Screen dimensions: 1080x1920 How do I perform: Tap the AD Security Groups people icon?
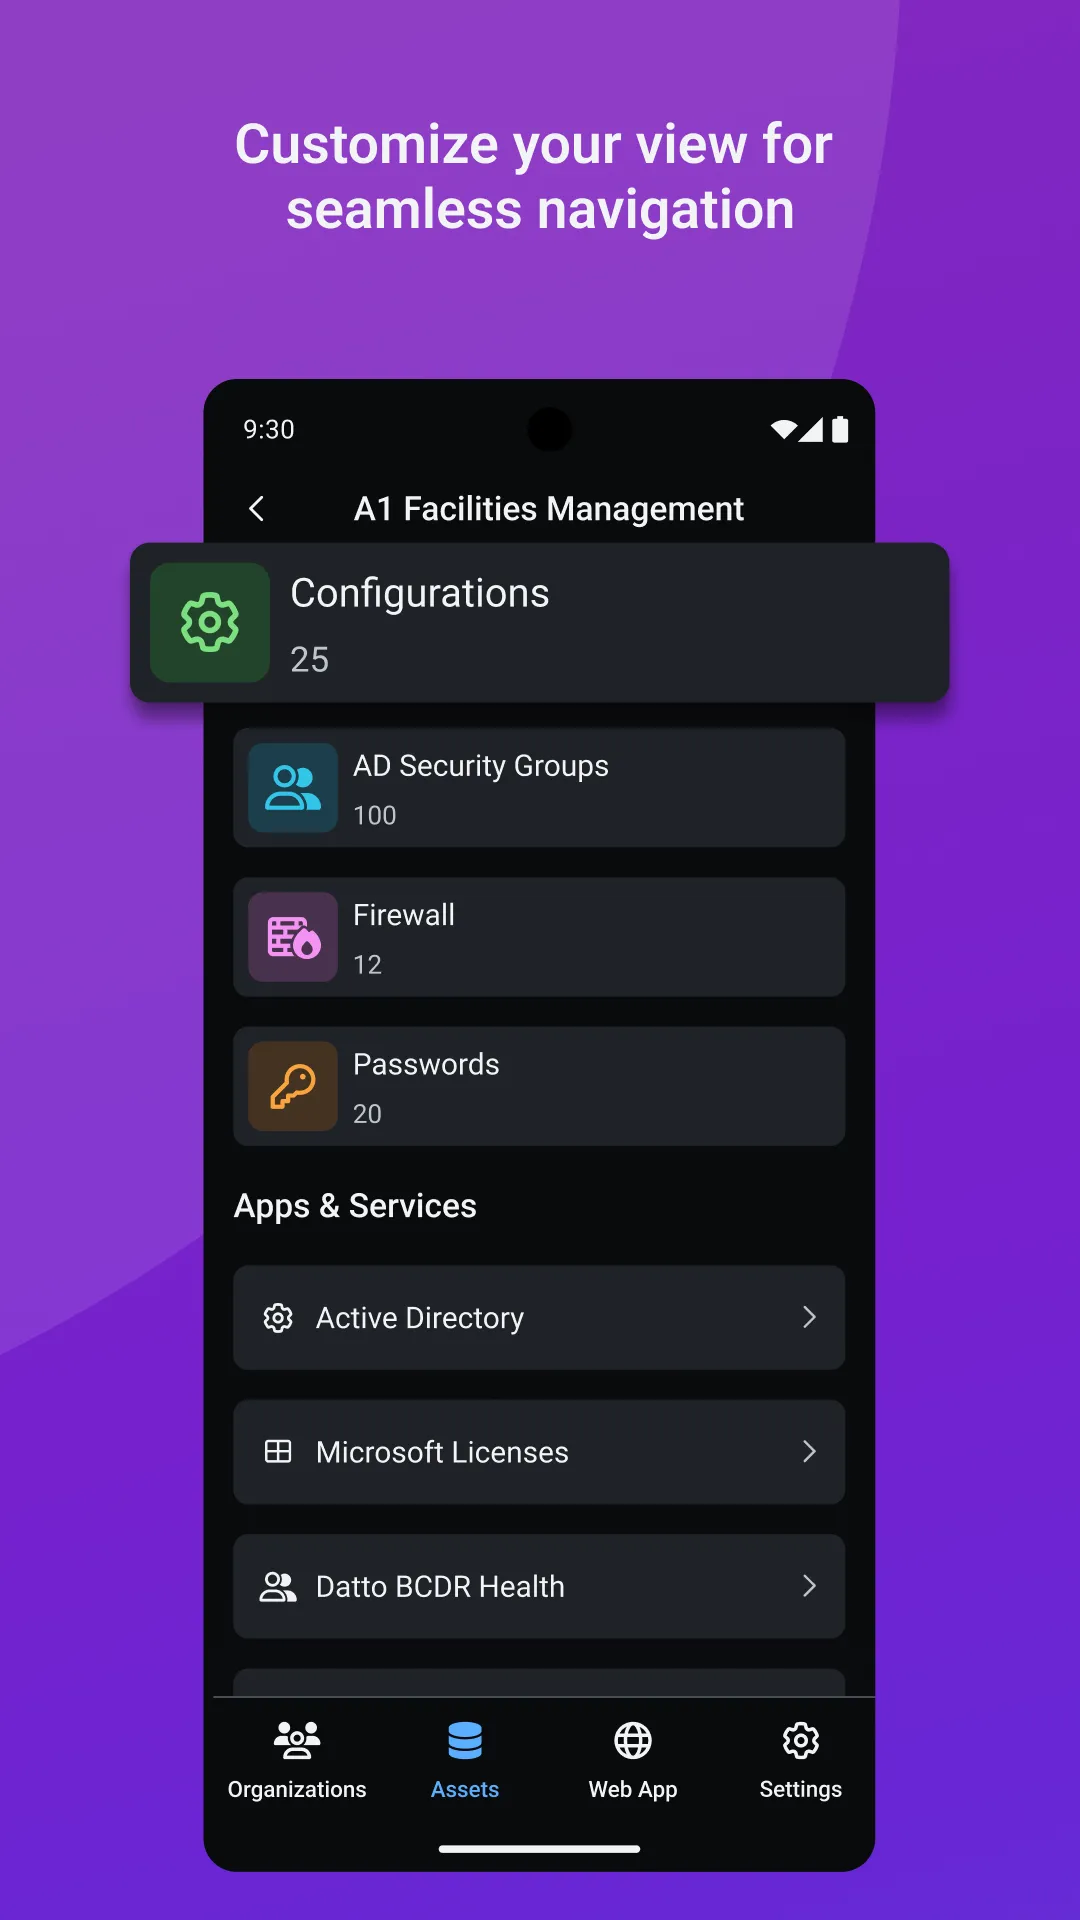coord(293,788)
